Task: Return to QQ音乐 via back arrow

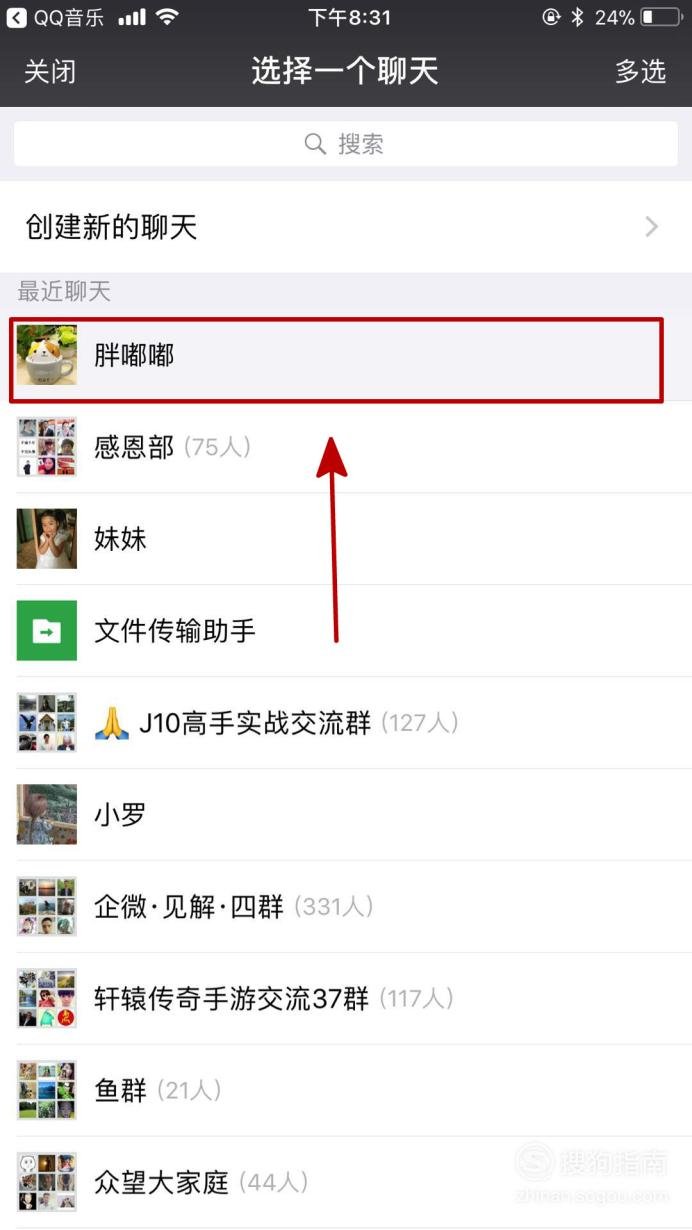Action: [17, 17]
